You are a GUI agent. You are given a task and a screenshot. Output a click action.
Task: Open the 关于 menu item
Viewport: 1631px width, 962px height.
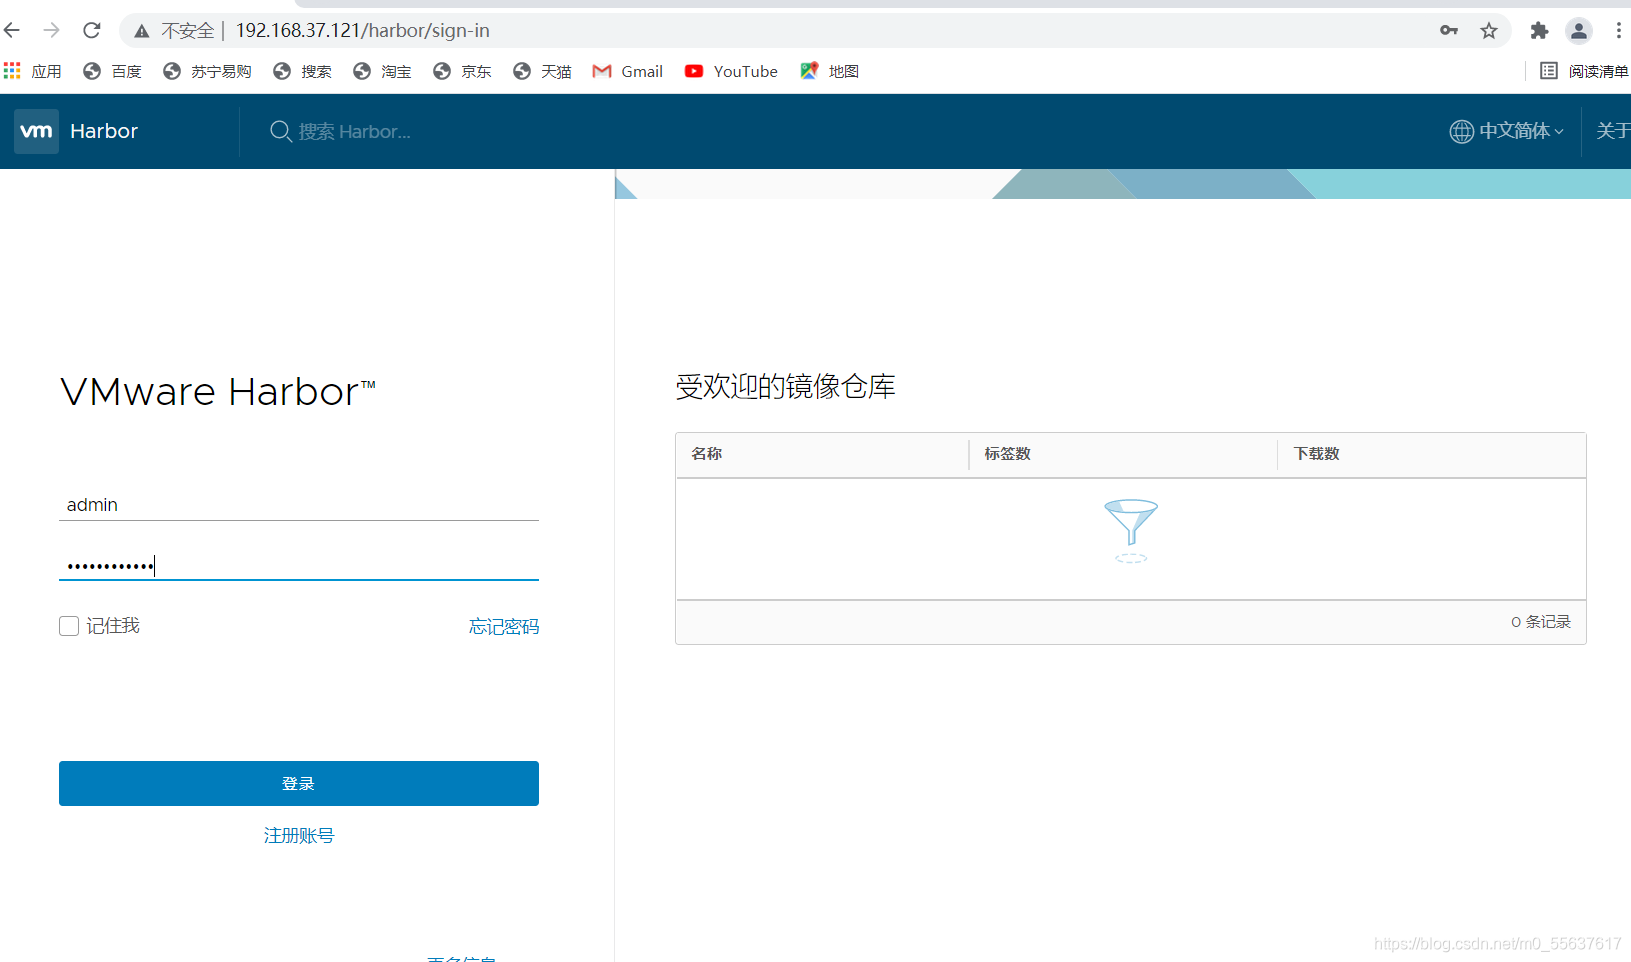(x=1612, y=131)
